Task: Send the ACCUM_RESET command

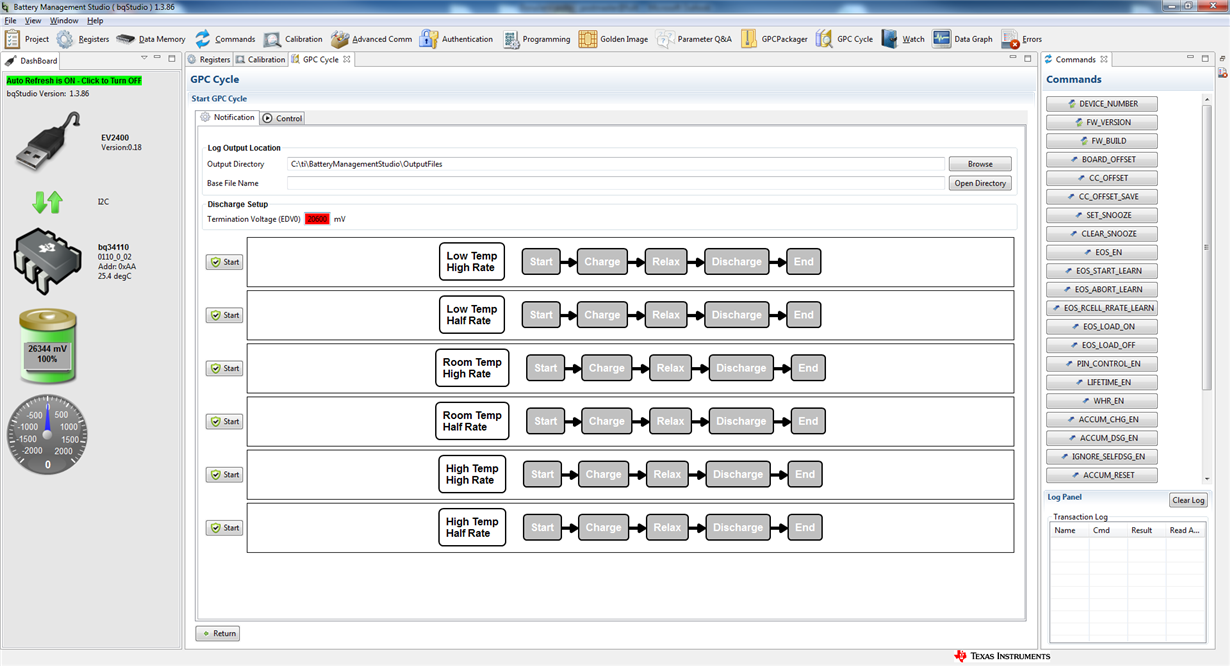Action: (1102, 475)
